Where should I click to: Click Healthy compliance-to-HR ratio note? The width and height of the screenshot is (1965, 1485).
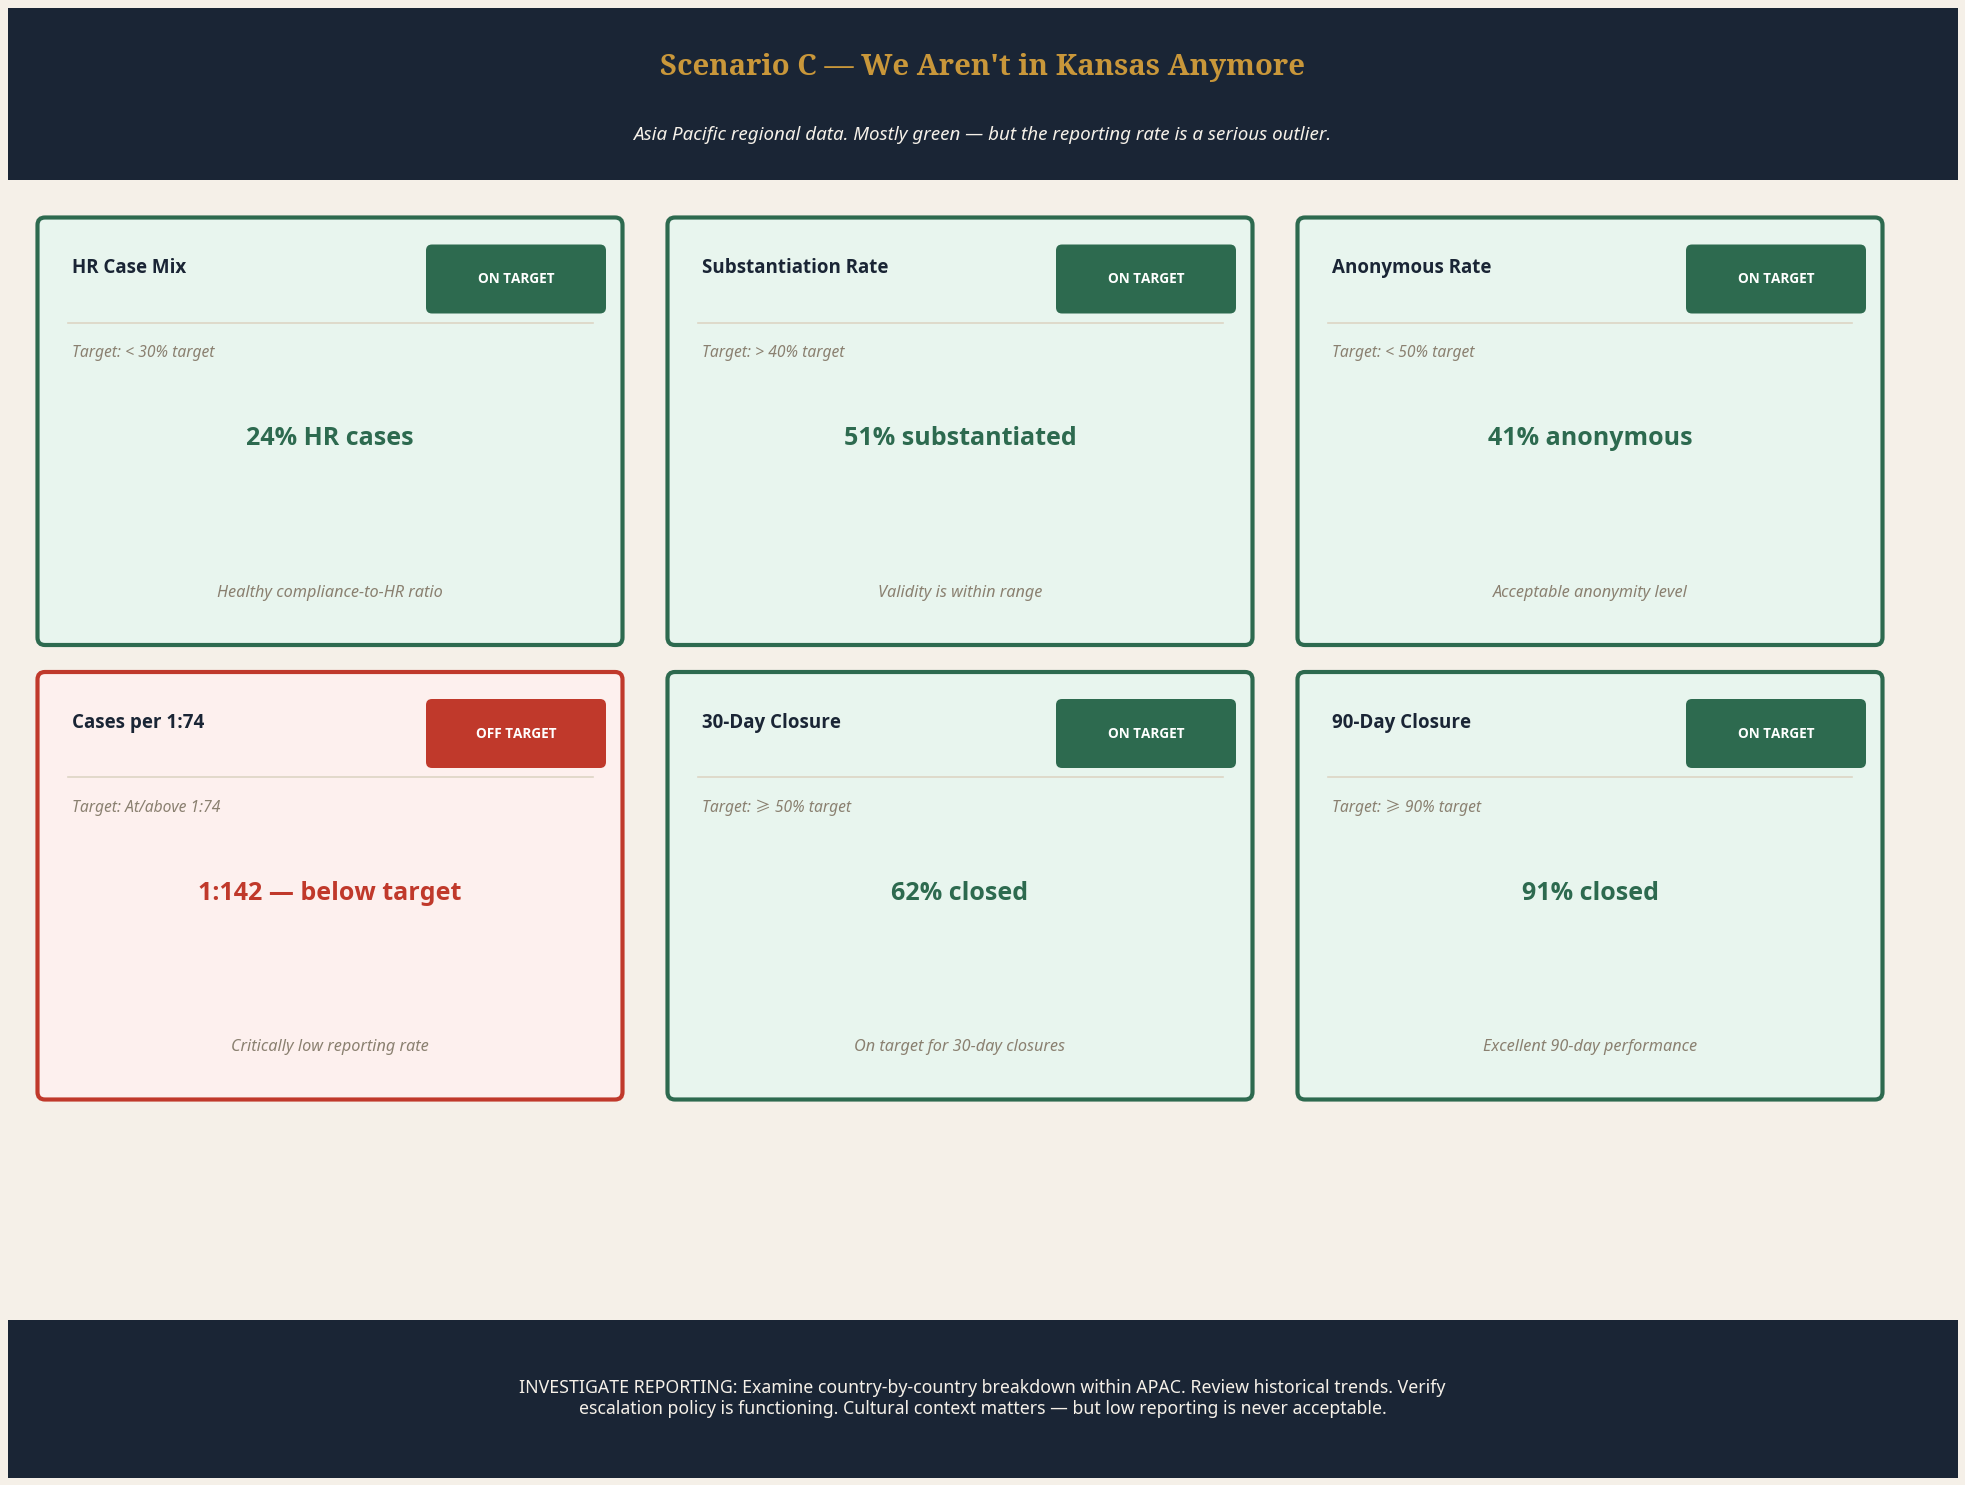[x=330, y=591]
